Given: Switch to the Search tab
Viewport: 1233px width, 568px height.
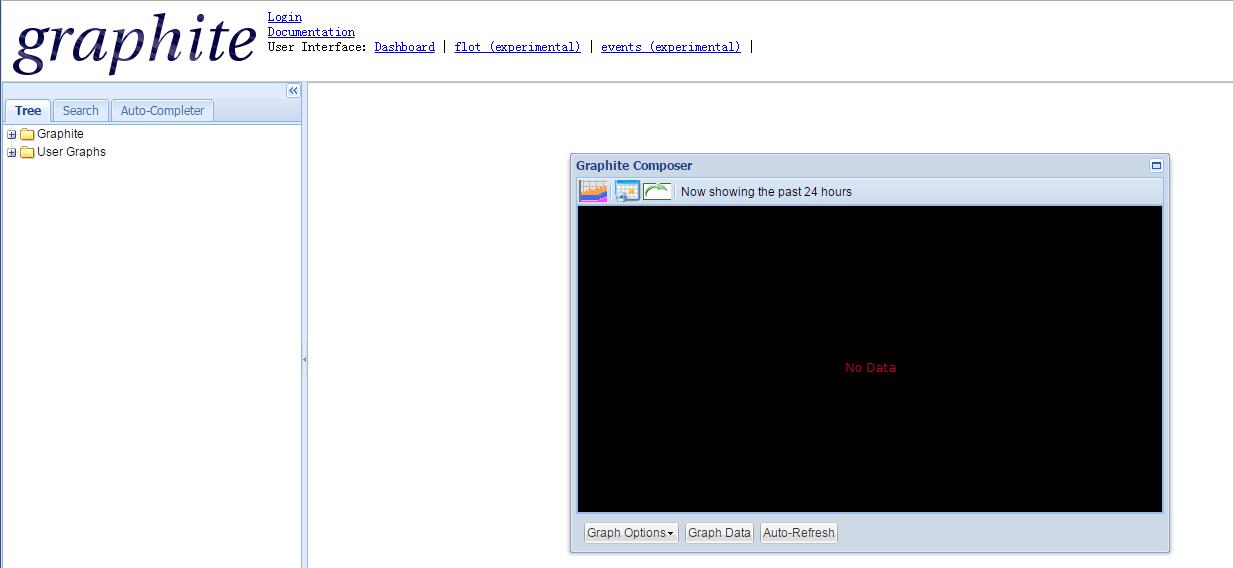Looking at the screenshot, I should tap(80, 111).
